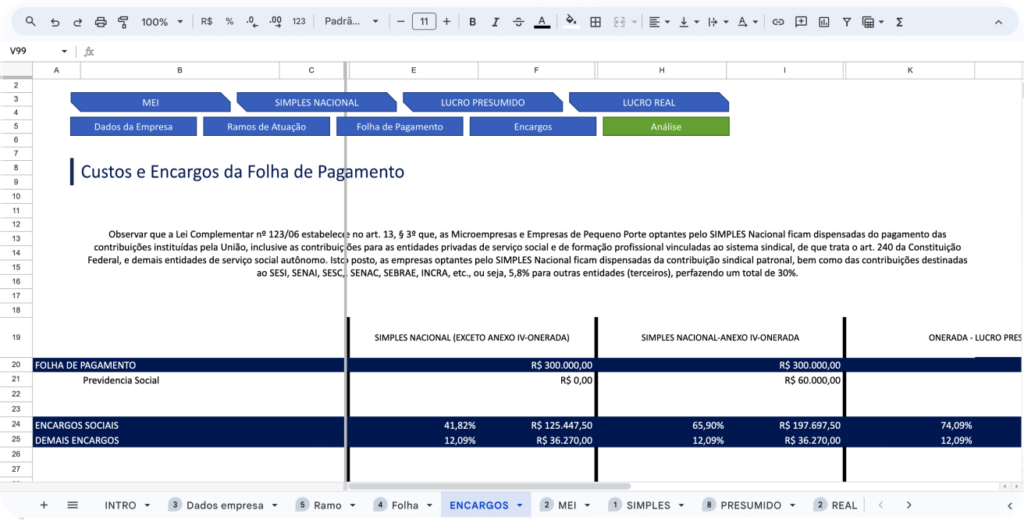1024x521 pixels.
Task: Open zoom level 100% dropdown
Action: click(x=162, y=22)
